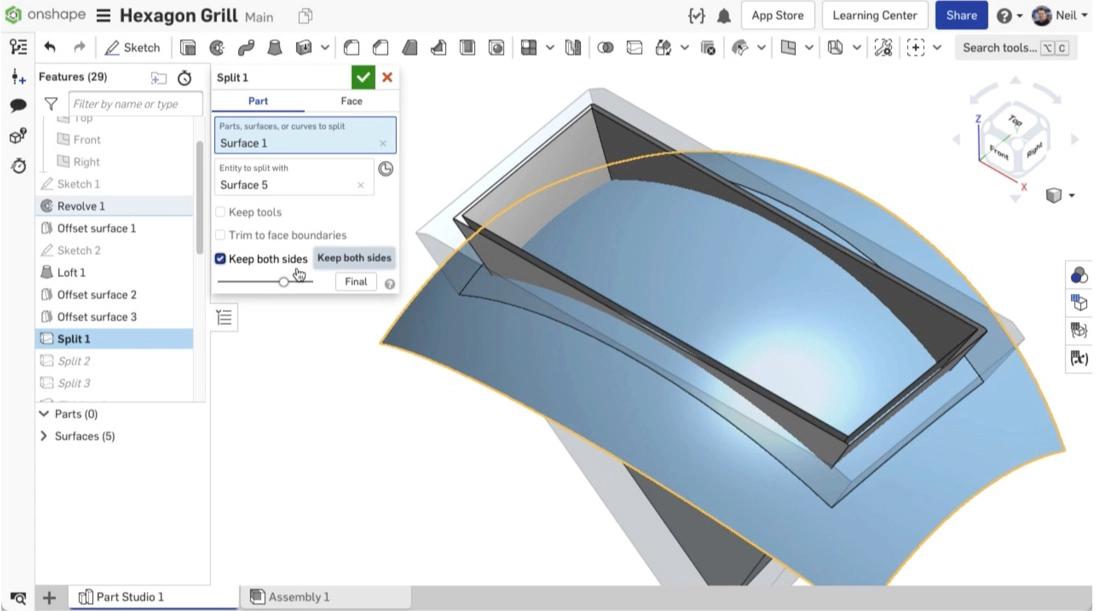Enable Trim to face boundaries
The height and width of the screenshot is (611, 1096).
pyautogui.click(x=220, y=235)
